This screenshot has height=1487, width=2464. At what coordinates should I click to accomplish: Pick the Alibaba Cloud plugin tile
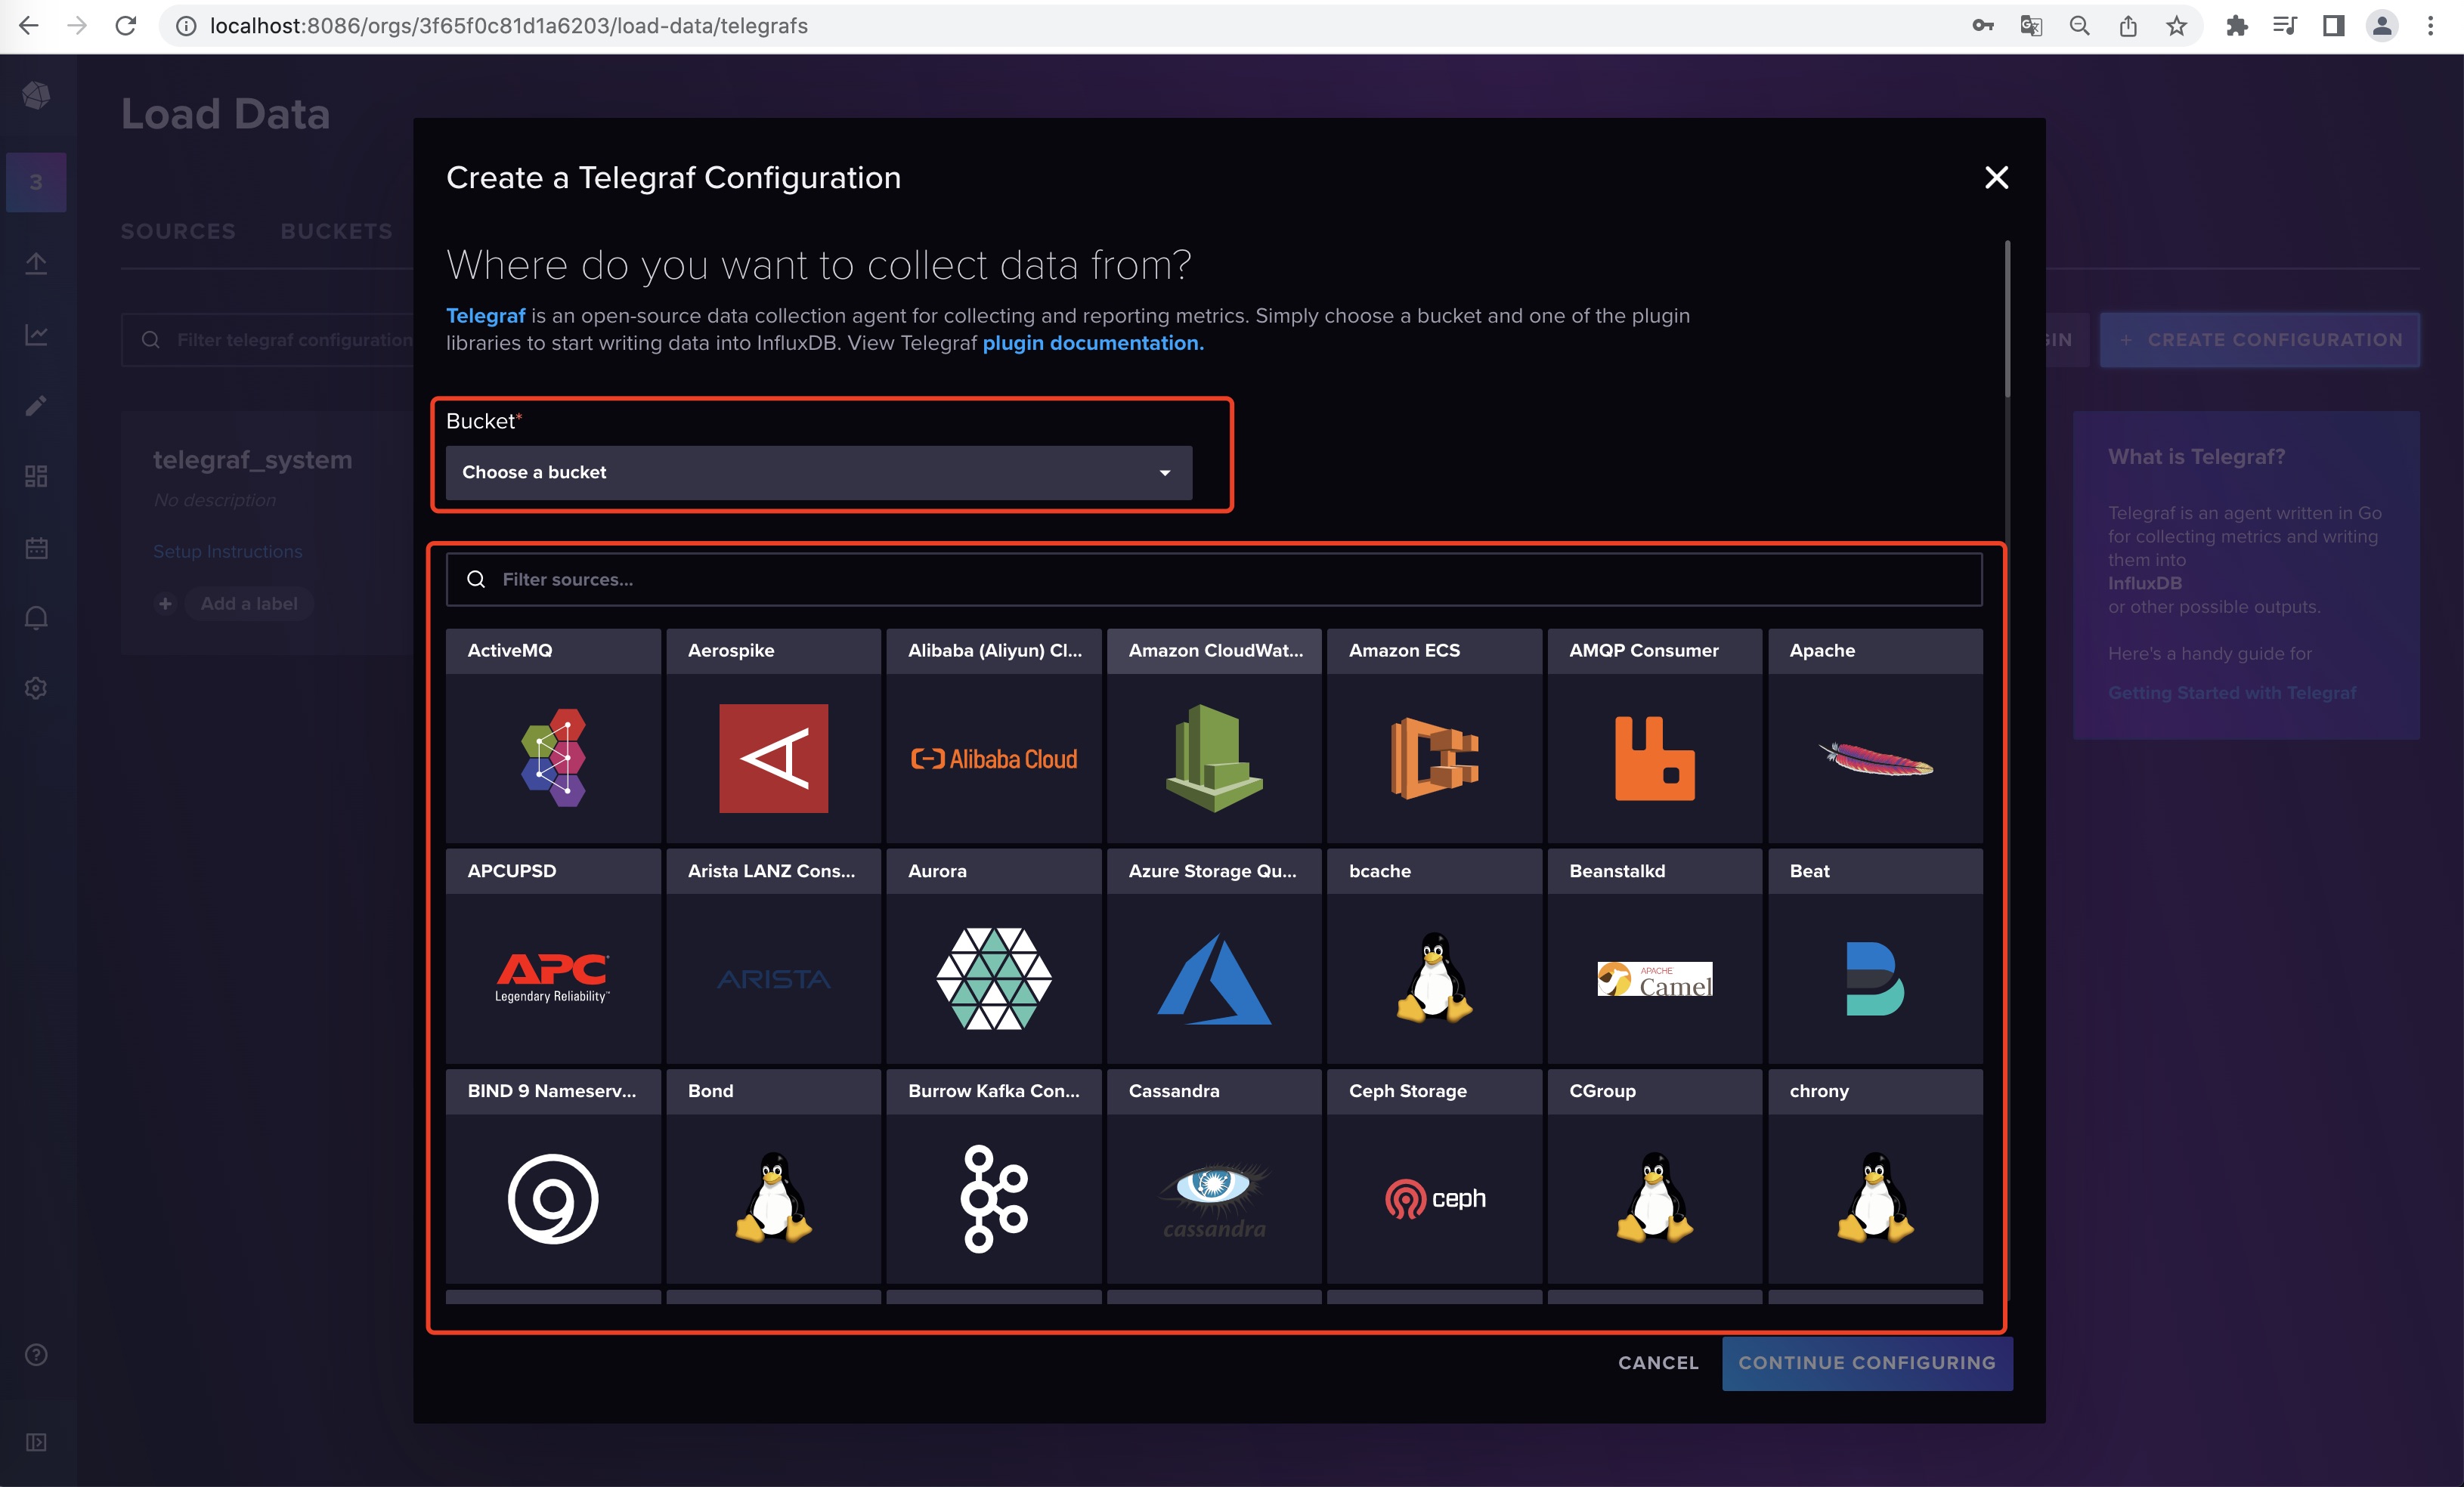point(993,736)
